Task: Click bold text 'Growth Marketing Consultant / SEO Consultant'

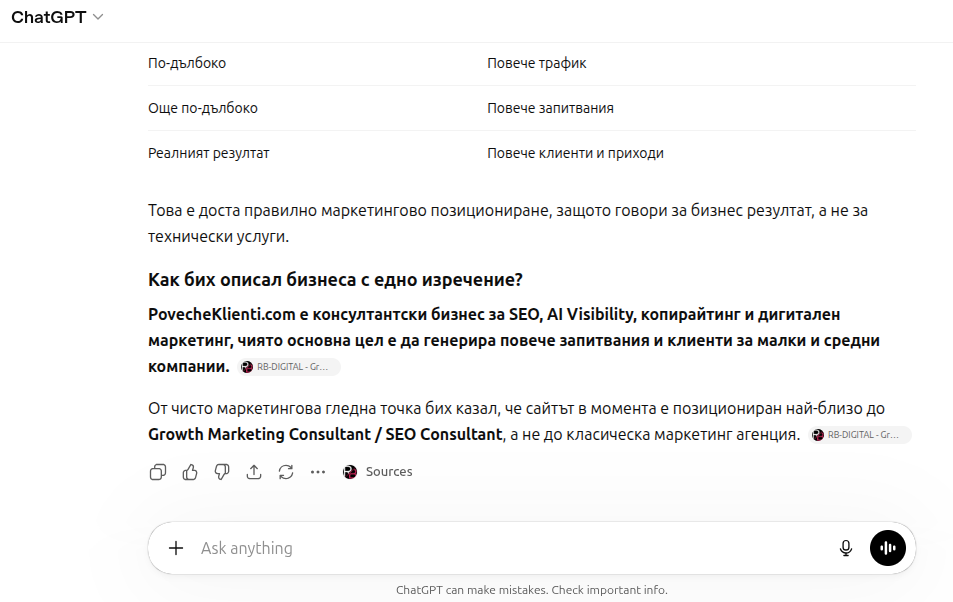Action: (x=326, y=434)
